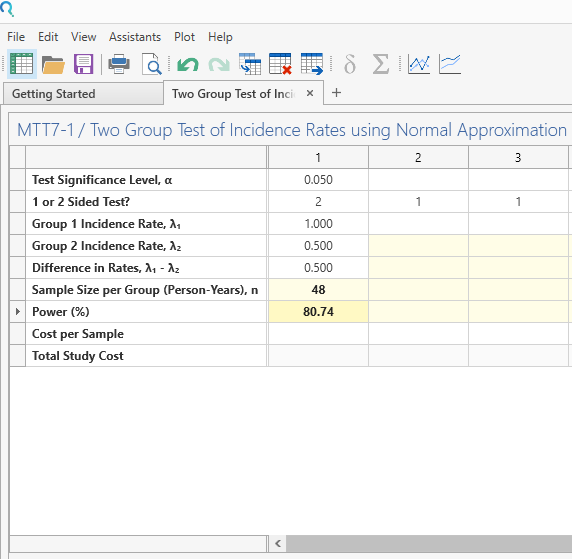Close the Two Group Test tab

[x=310, y=93]
